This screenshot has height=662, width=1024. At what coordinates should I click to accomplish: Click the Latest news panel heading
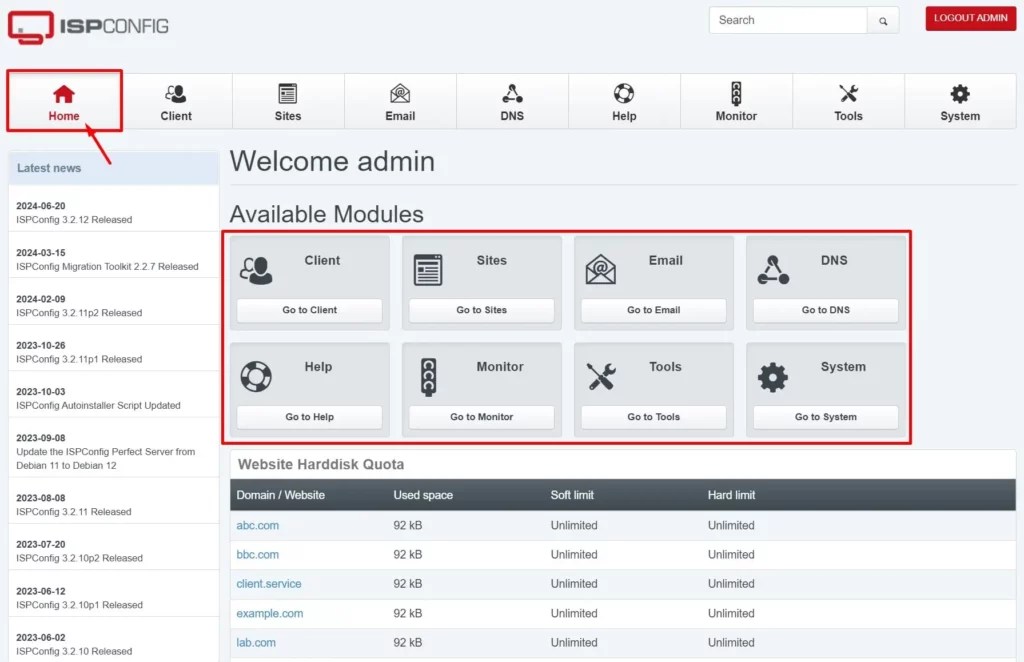[x=49, y=168]
